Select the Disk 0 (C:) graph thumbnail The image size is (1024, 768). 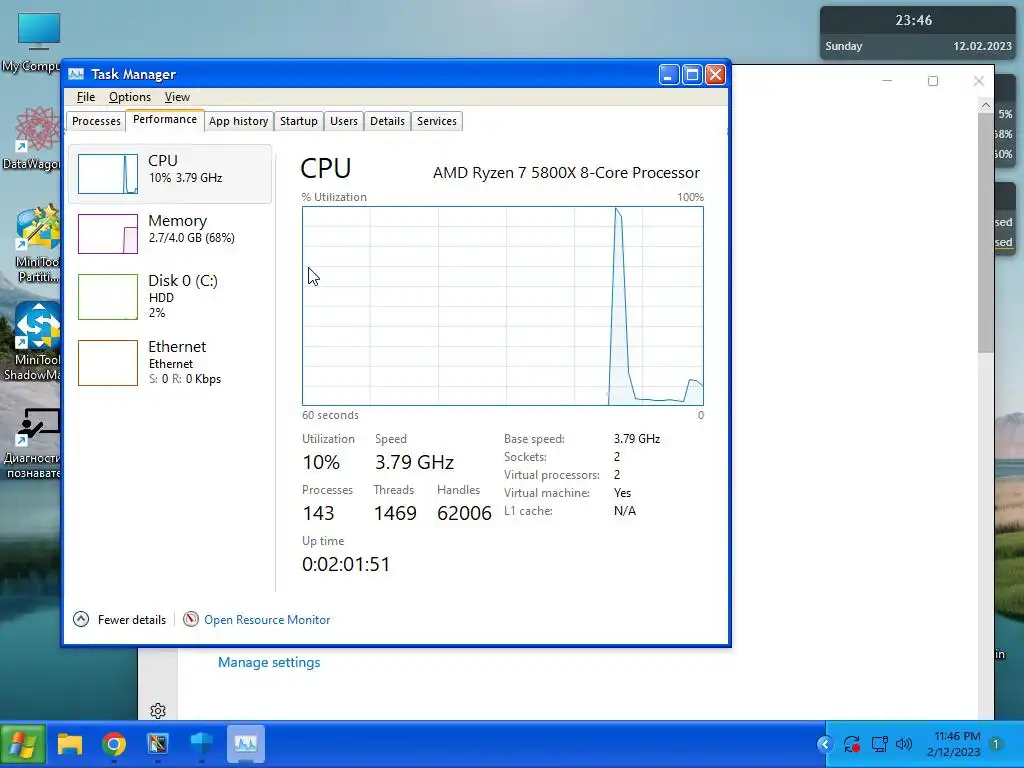pos(108,296)
